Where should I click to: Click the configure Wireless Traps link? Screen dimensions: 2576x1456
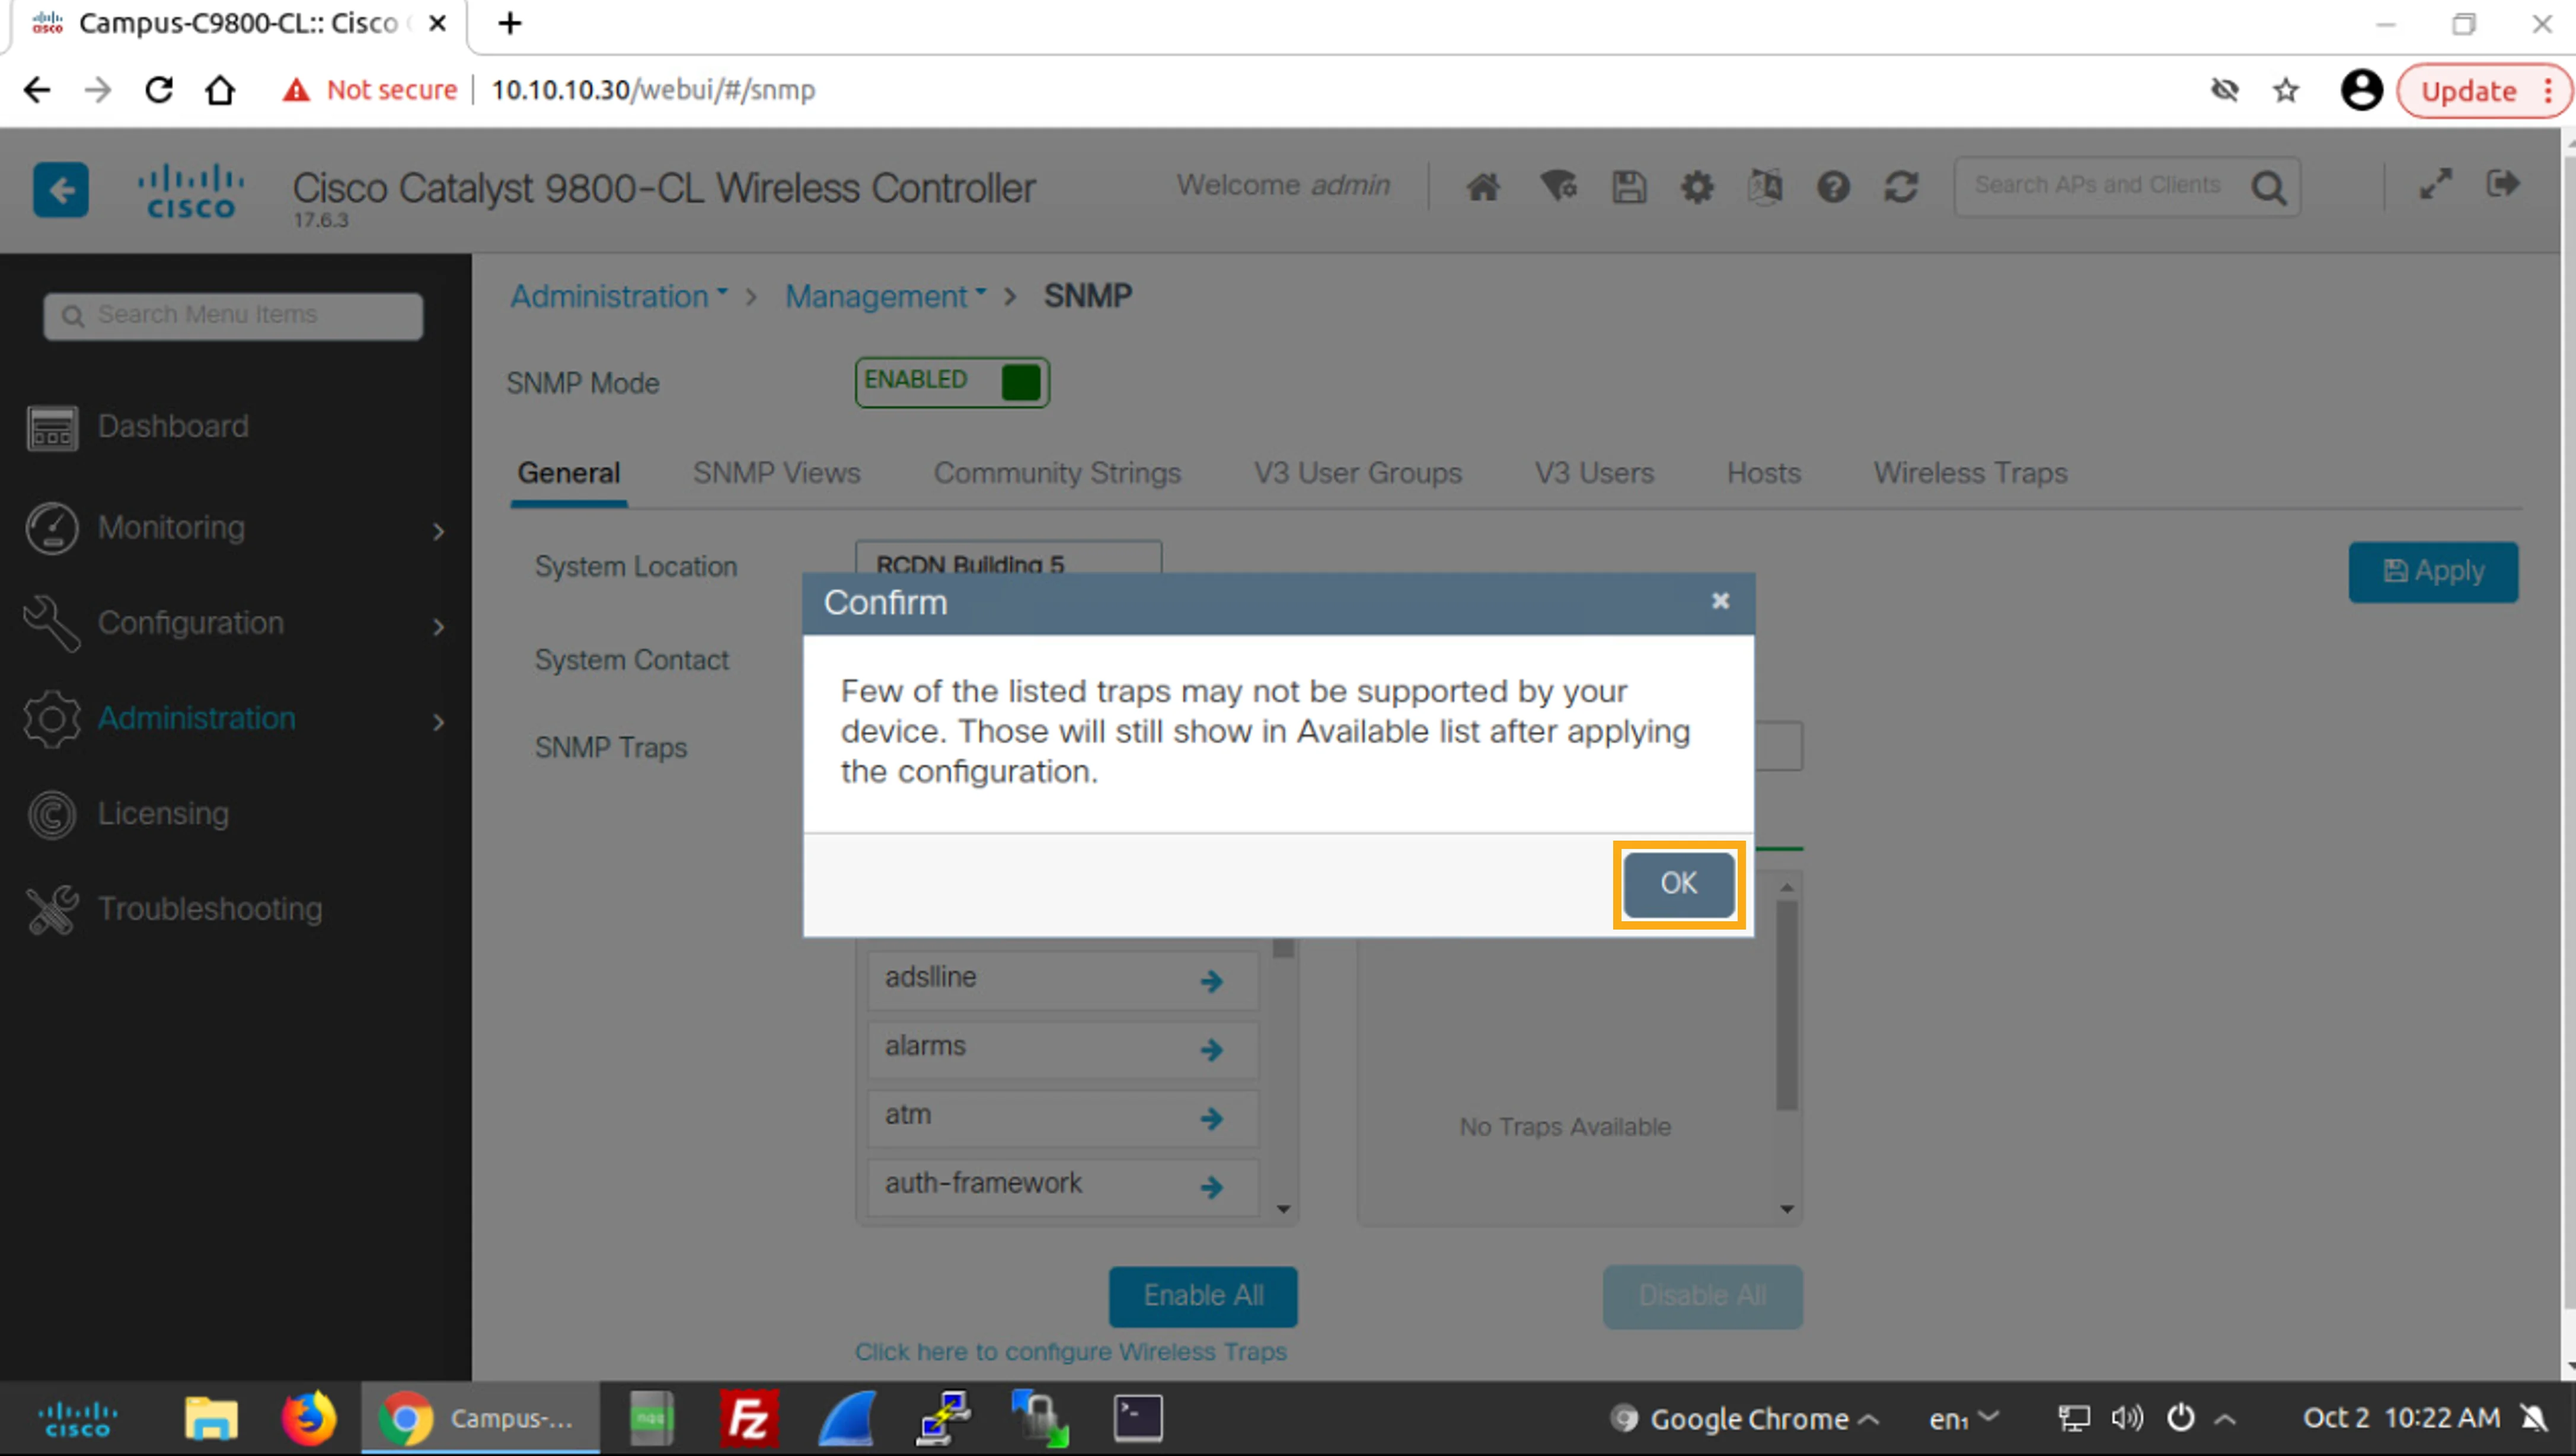click(1070, 1352)
